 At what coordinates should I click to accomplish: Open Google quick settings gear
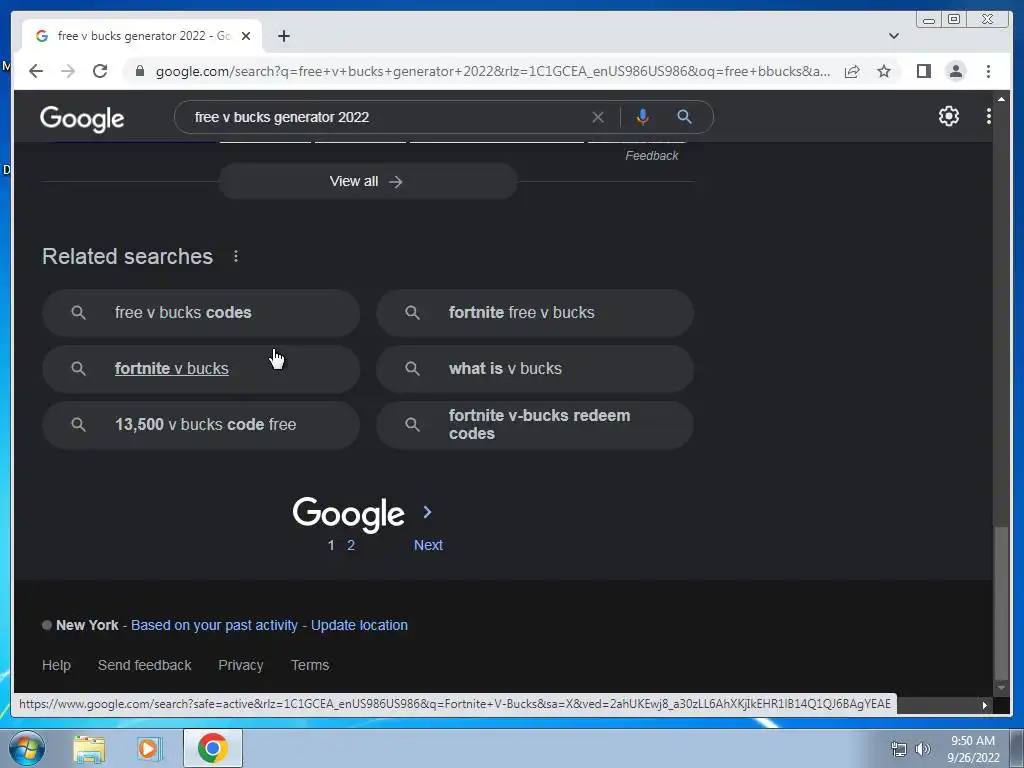click(x=948, y=116)
